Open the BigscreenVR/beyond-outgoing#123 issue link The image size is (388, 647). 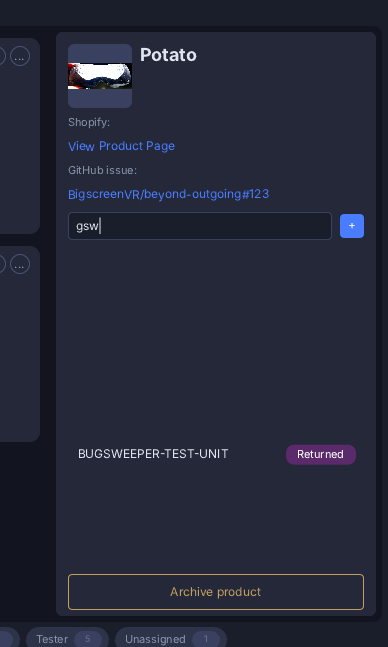168,194
